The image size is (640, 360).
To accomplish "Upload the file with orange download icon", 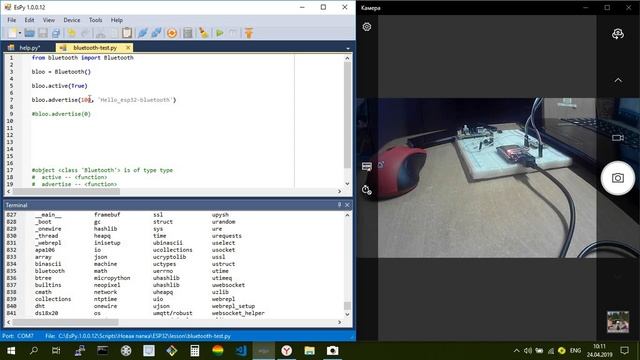I will tap(249, 33).
